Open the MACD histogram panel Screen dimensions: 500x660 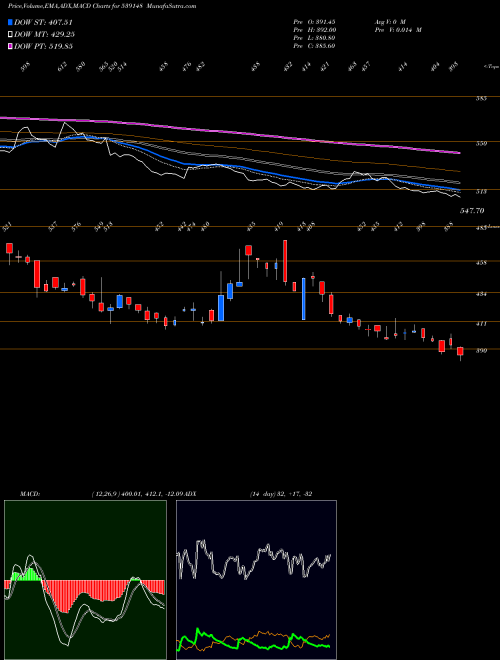85,580
